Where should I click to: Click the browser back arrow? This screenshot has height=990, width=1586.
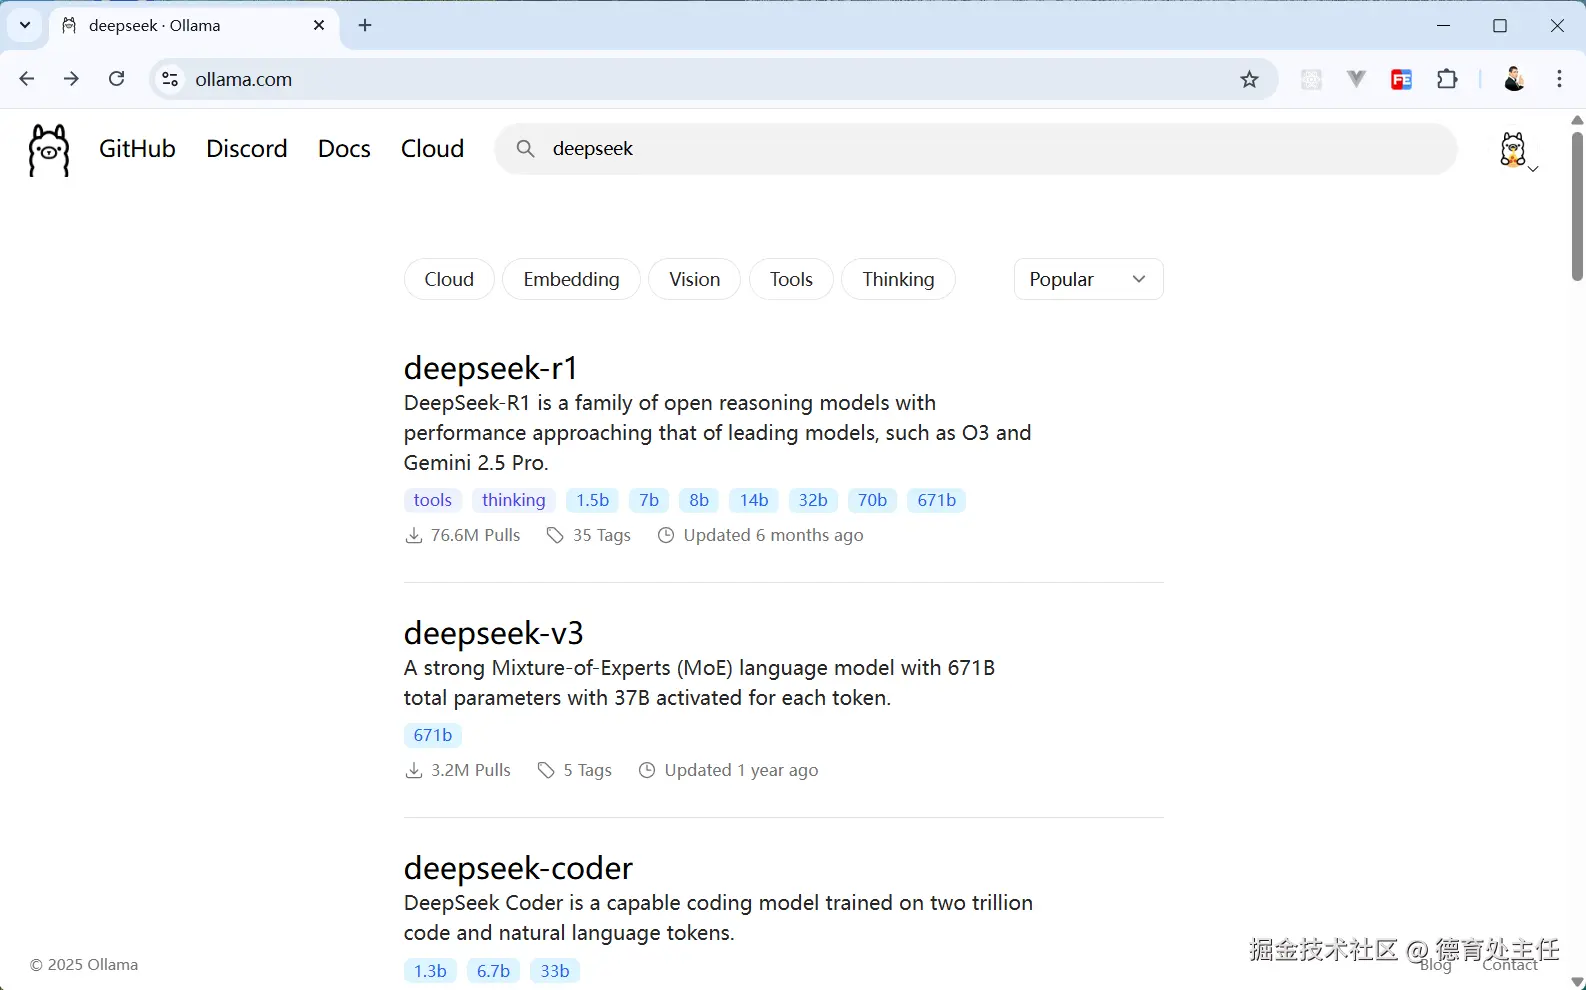[x=27, y=79]
